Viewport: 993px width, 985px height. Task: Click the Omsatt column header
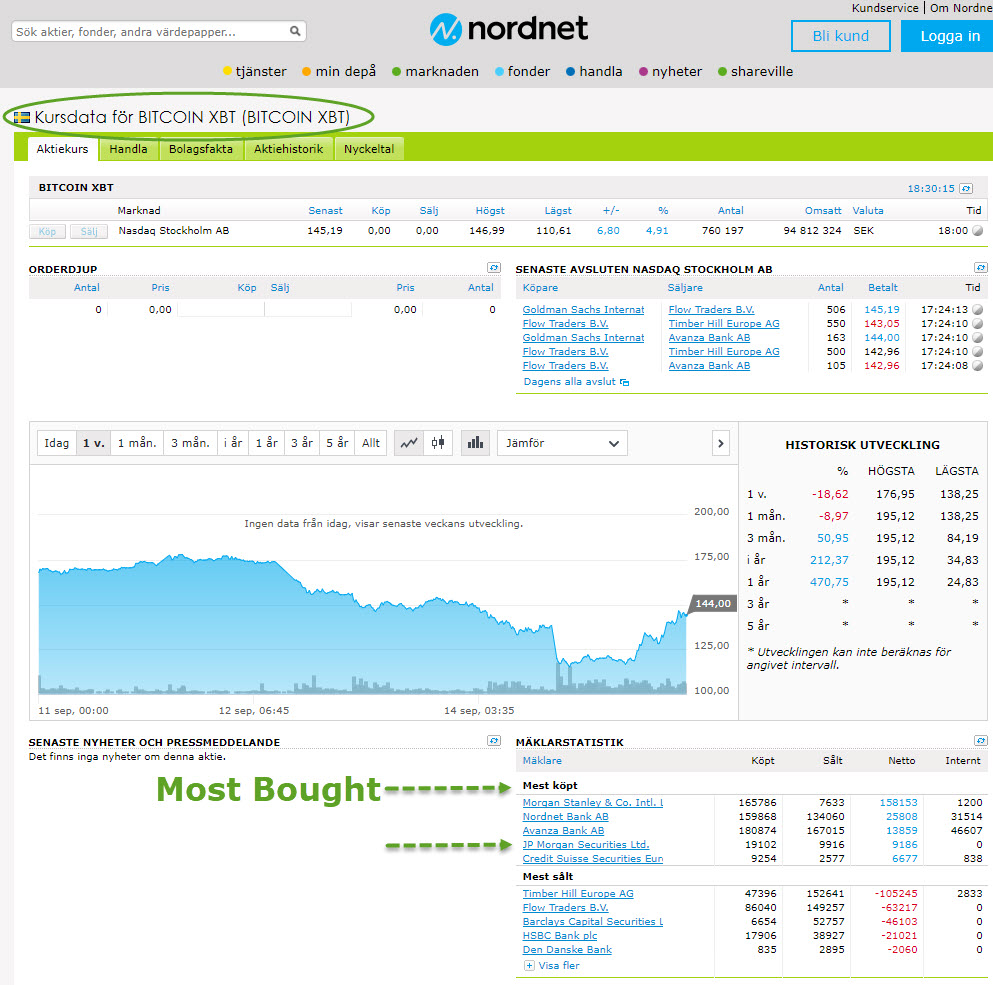coord(823,210)
